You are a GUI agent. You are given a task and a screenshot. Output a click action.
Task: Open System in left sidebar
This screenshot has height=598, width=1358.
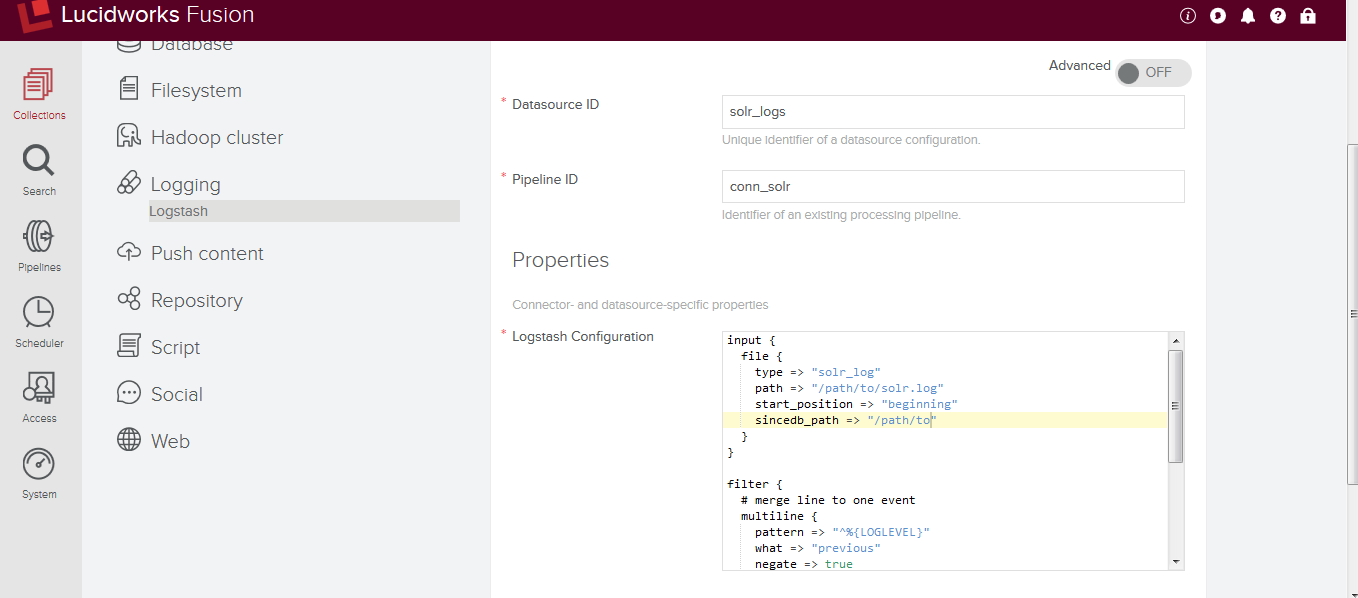[x=39, y=474]
